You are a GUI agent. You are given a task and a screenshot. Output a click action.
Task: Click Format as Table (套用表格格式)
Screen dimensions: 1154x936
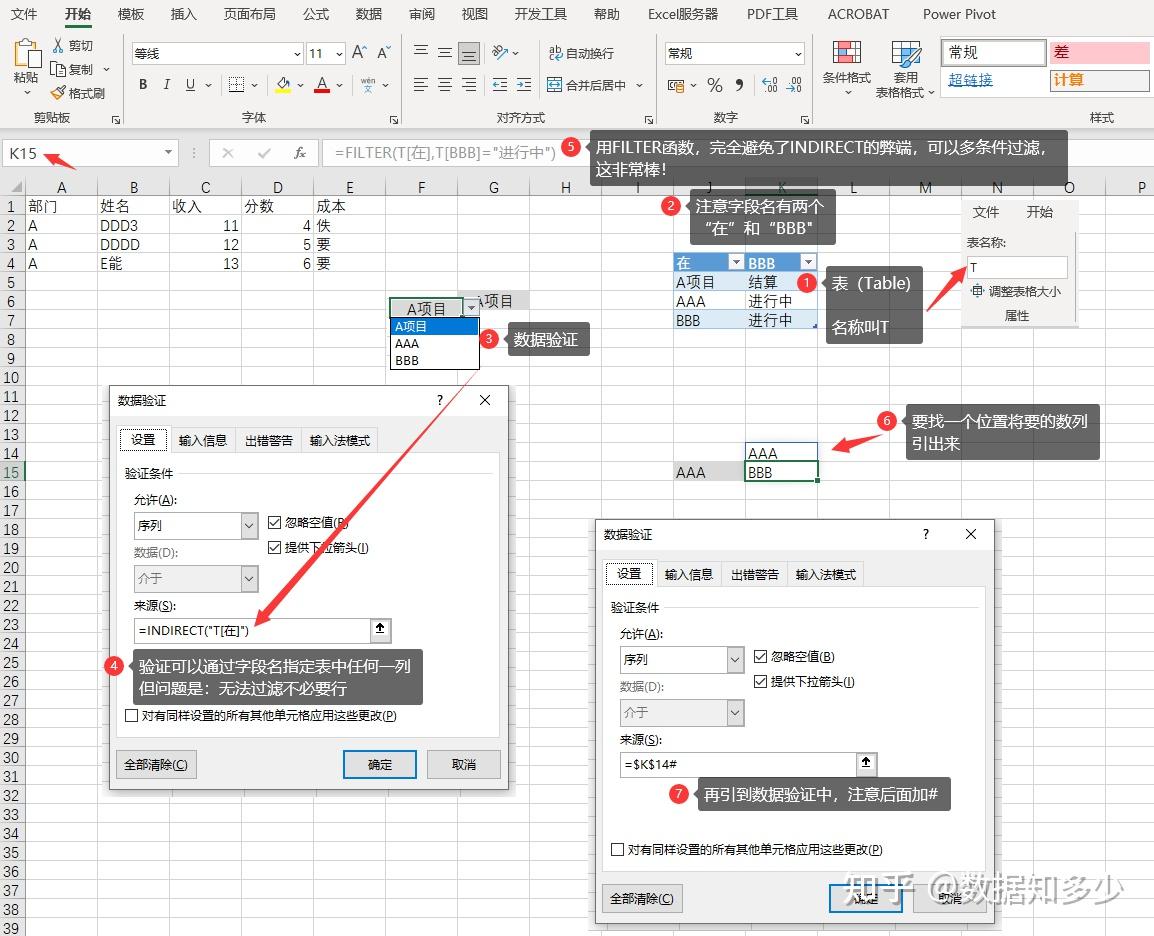tap(906, 69)
